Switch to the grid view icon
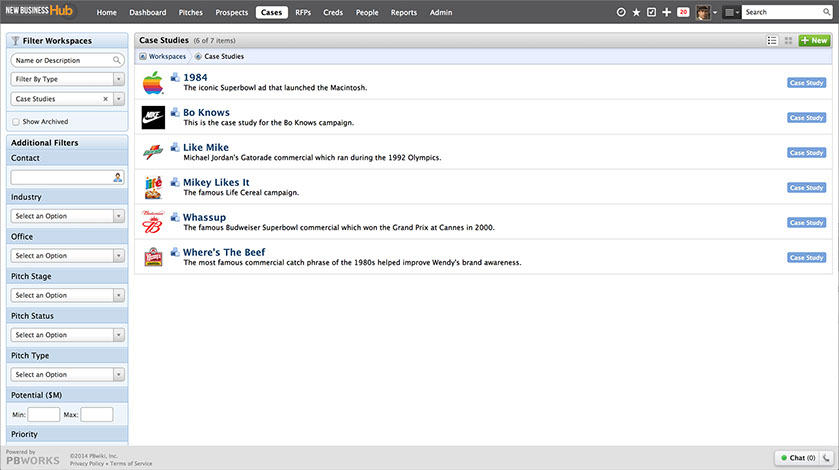This screenshot has width=839, height=470. tap(788, 41)
